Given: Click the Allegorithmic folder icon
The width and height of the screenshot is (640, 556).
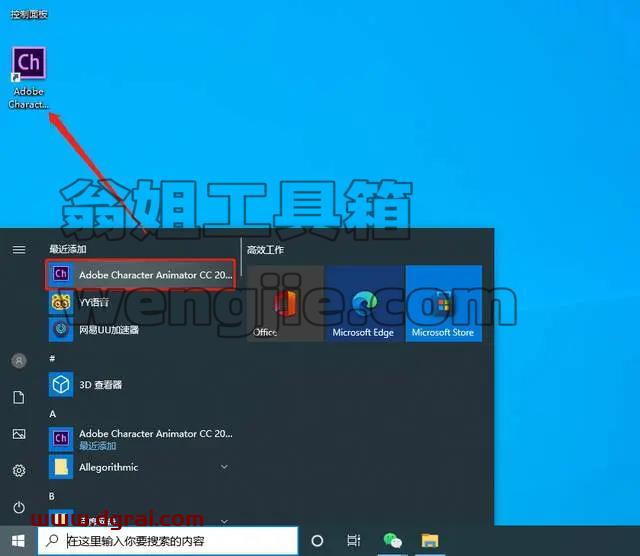Looking at the screenshot, I should (61, 467).
